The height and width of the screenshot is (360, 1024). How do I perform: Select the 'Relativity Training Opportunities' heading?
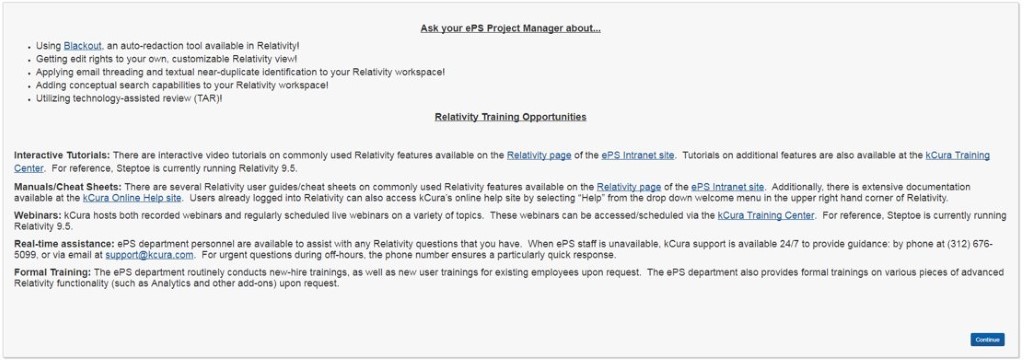coord(511,117)
